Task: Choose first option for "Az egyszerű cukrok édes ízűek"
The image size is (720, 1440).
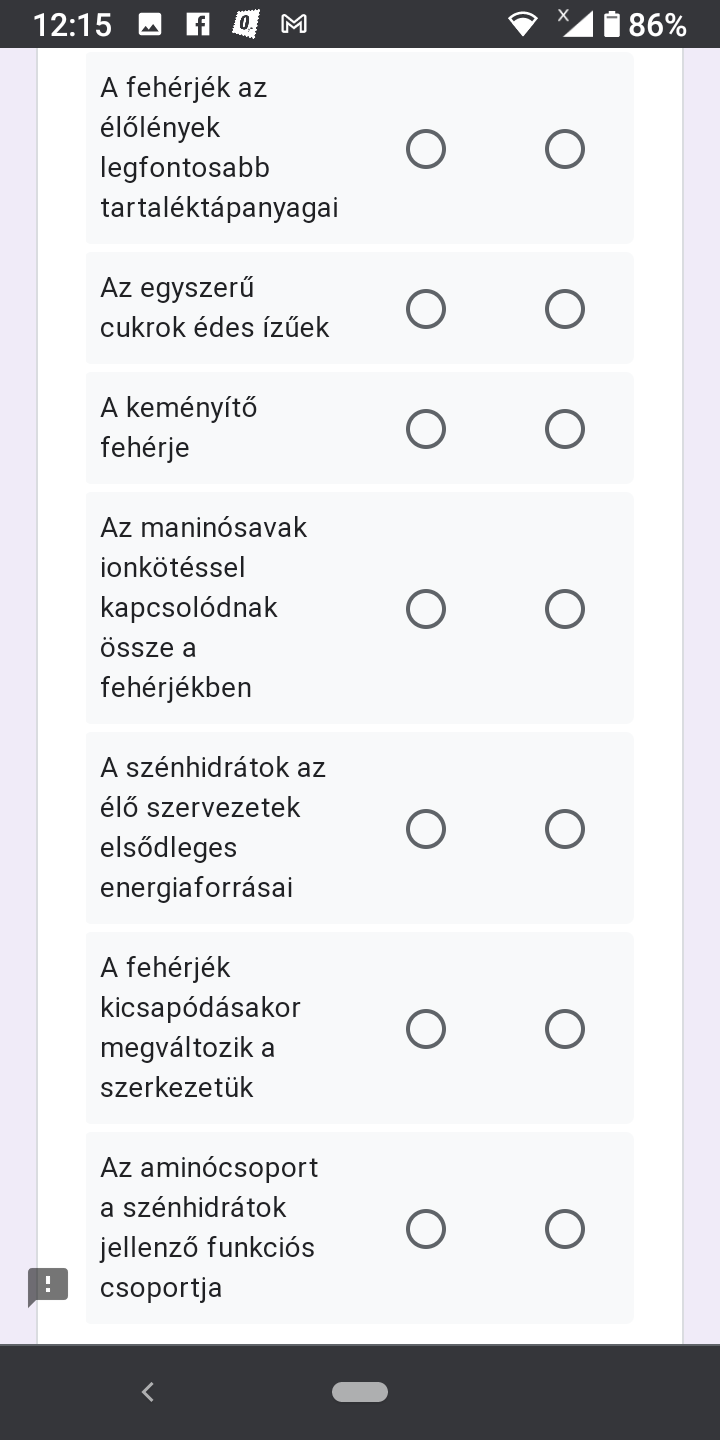Action: (426, 309)
